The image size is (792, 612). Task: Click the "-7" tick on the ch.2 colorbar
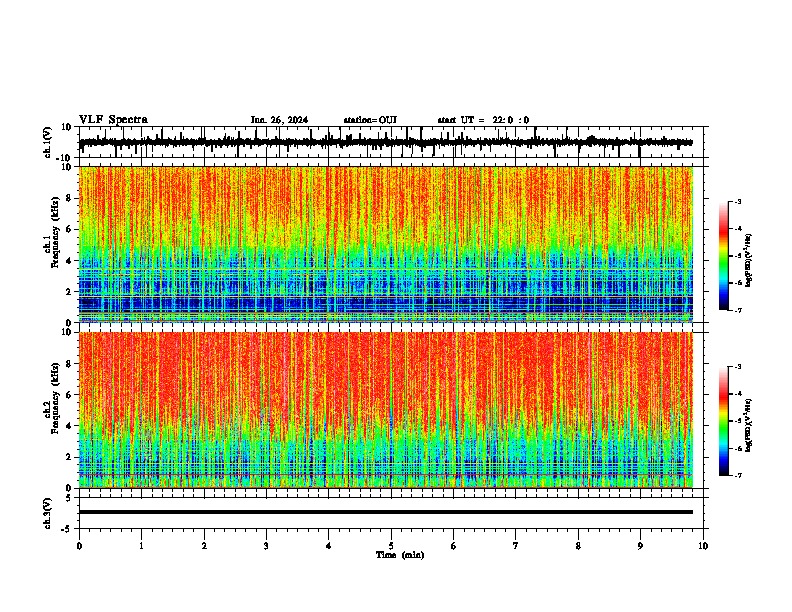pyautogui.click(x=737, y=475)
